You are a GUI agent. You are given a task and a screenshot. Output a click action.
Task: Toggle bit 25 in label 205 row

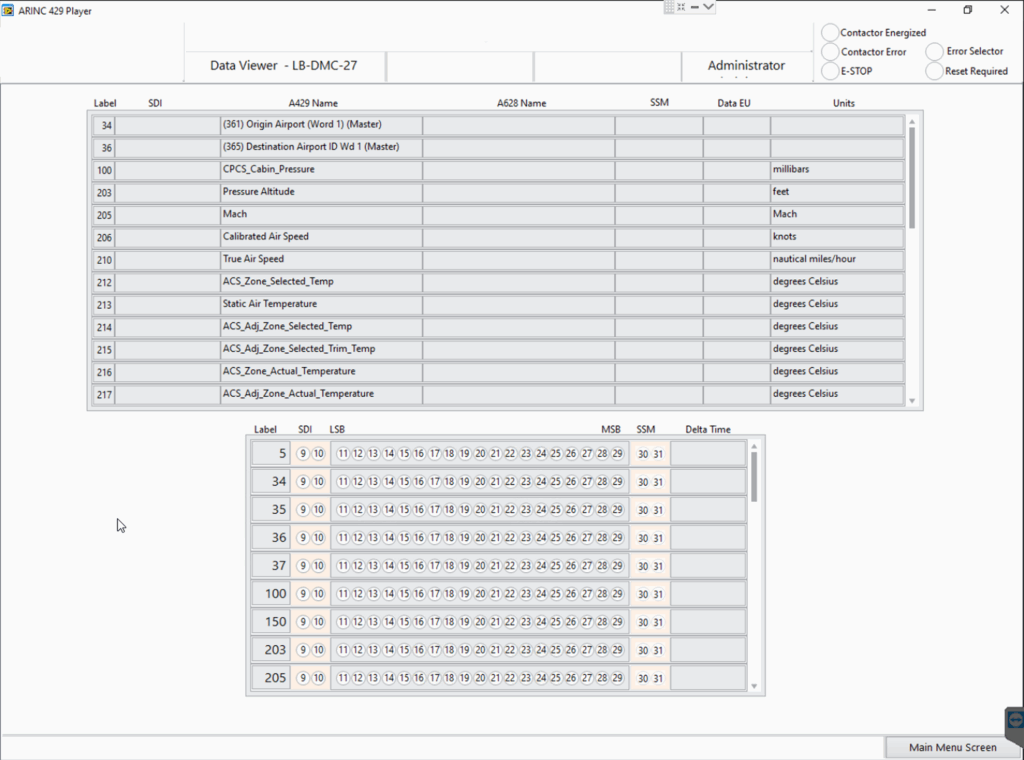[x=556, y=678]
